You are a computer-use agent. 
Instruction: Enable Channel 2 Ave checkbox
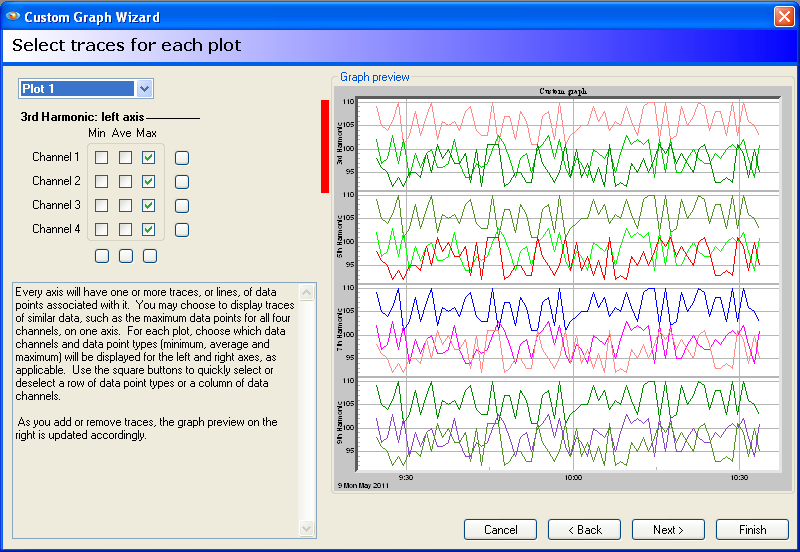pyautogui.click(x=126, y=182)
